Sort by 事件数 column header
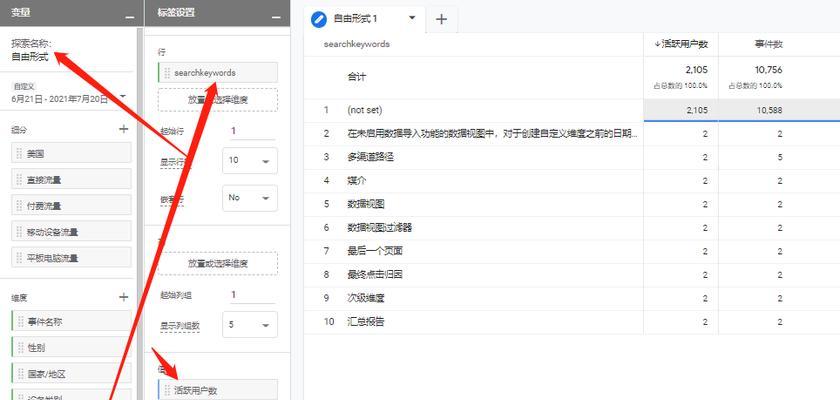 [x=767, y=44]
